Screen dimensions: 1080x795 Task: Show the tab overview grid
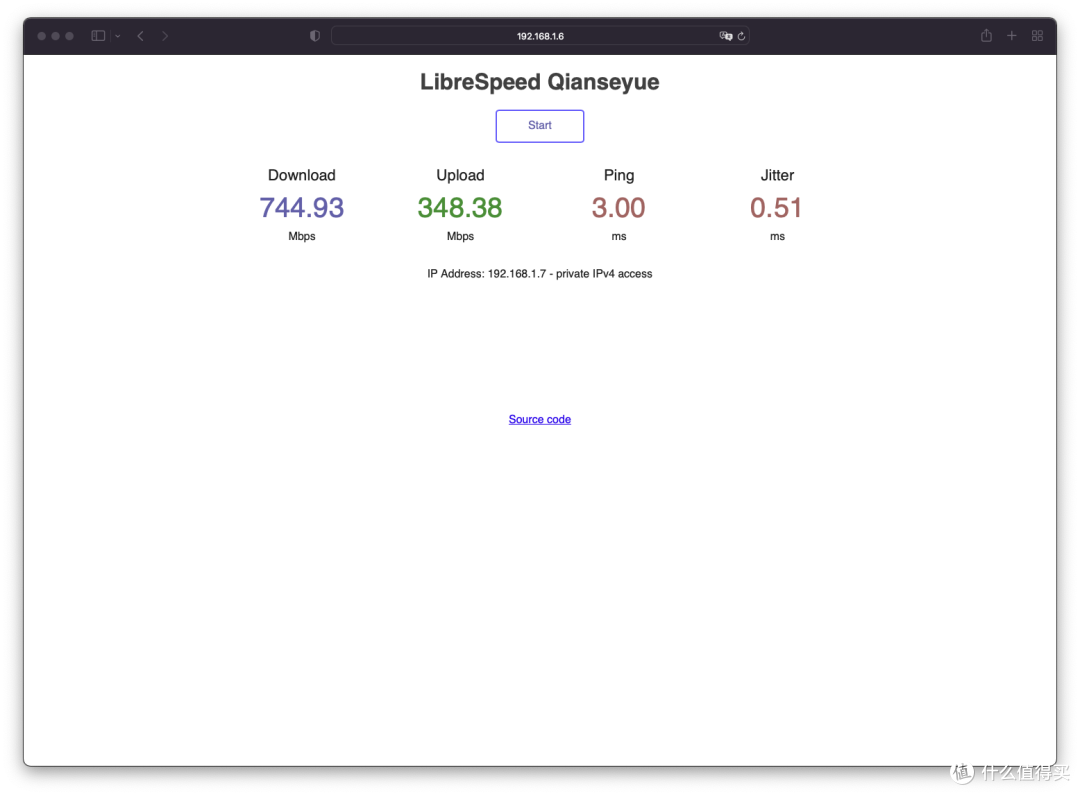1037,36
